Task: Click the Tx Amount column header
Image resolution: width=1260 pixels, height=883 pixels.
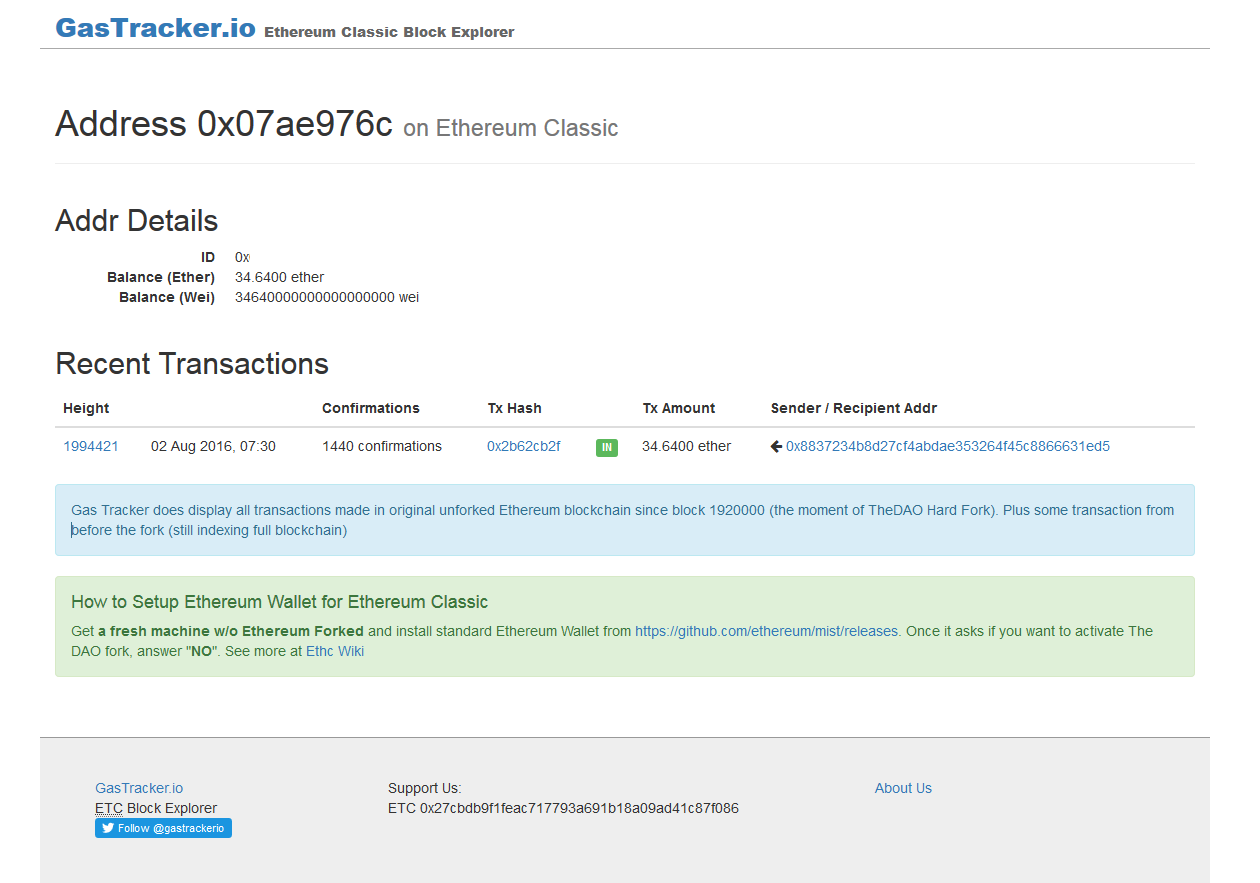Action: pos(679,408)
